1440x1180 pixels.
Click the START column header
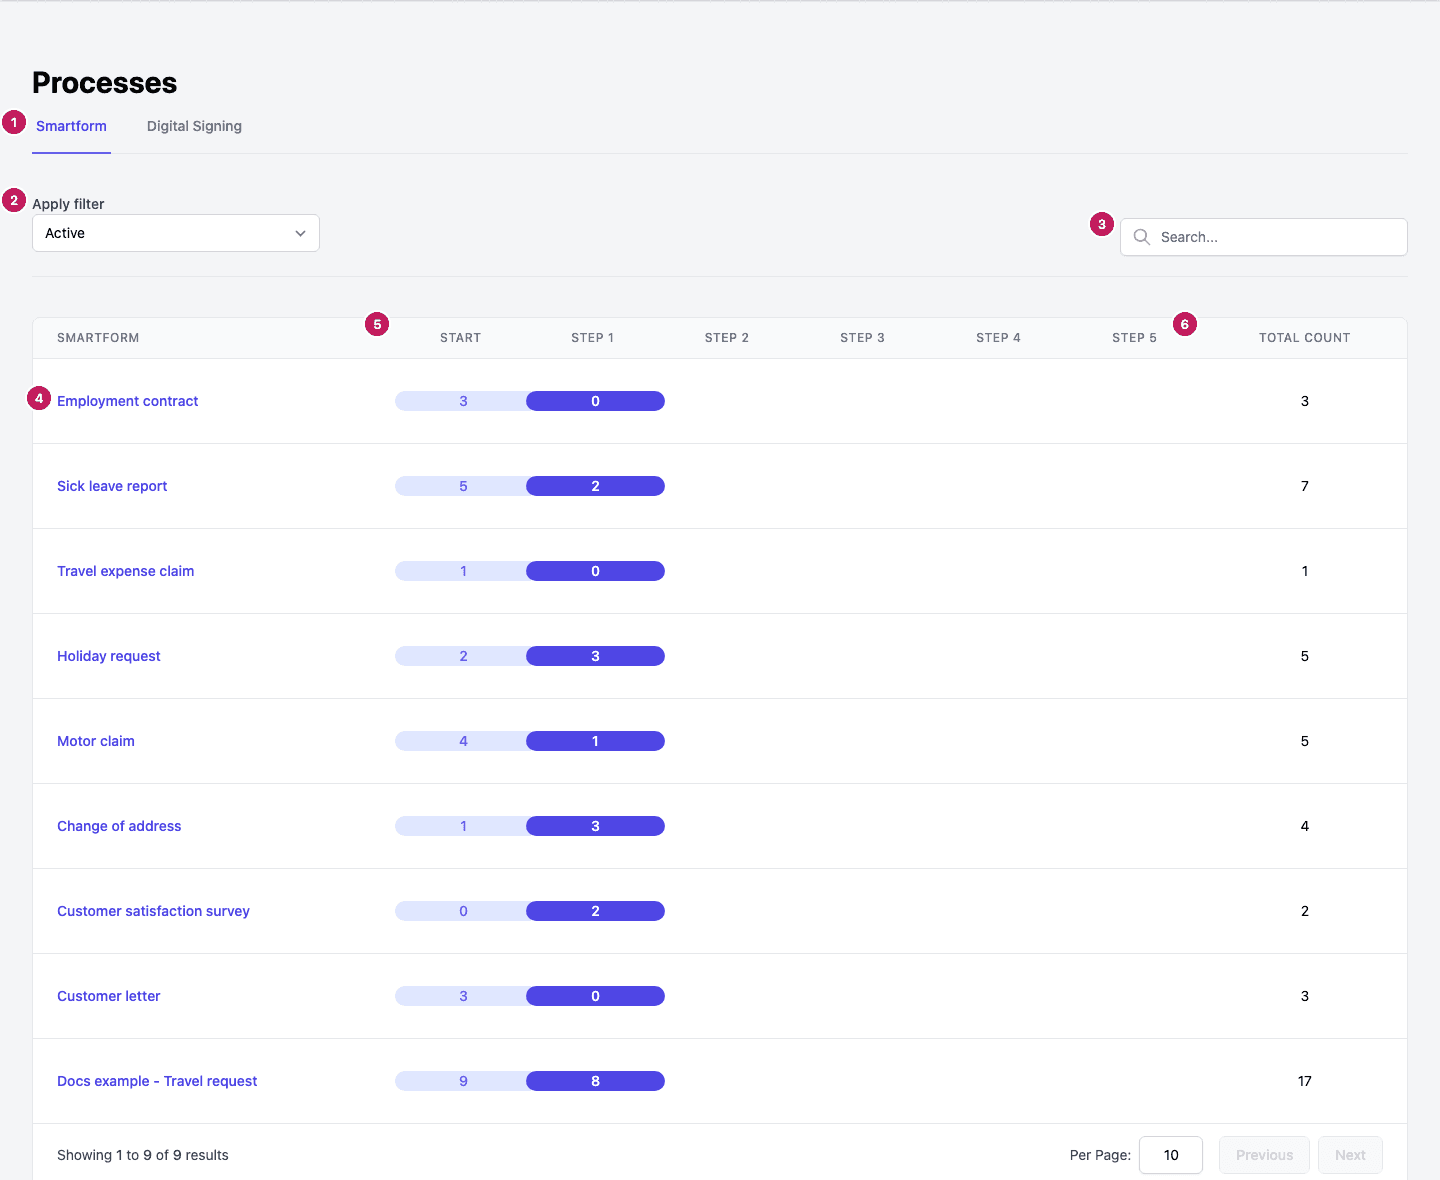pos(460,338)
